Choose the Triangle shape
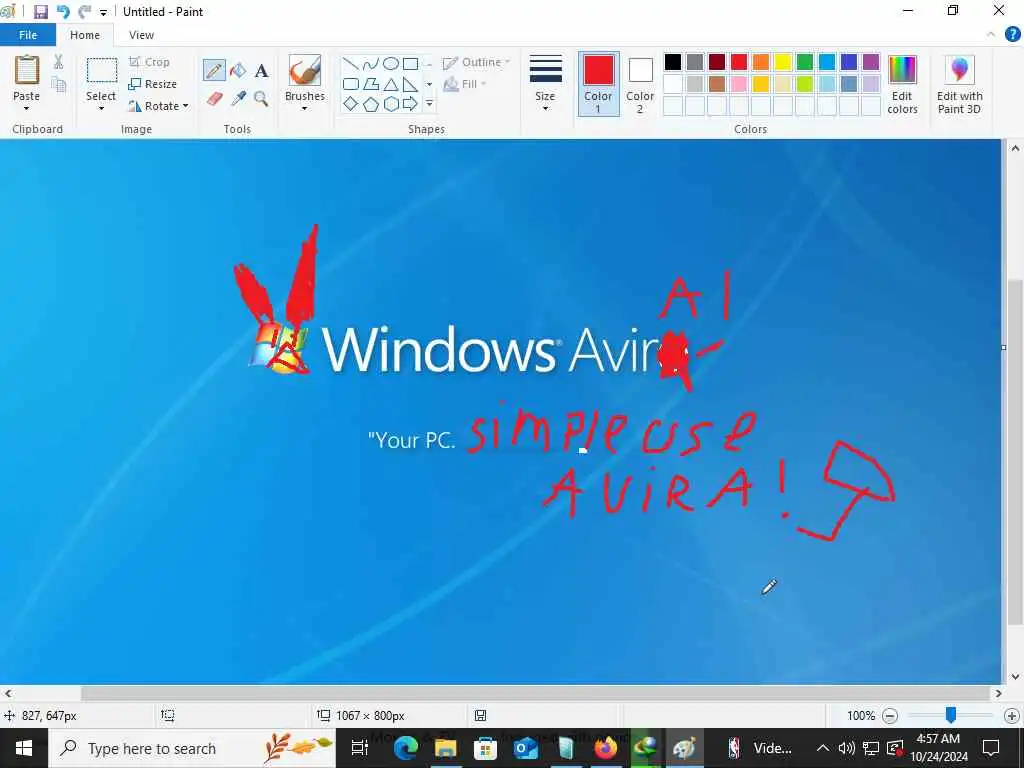 coord(391,84)
